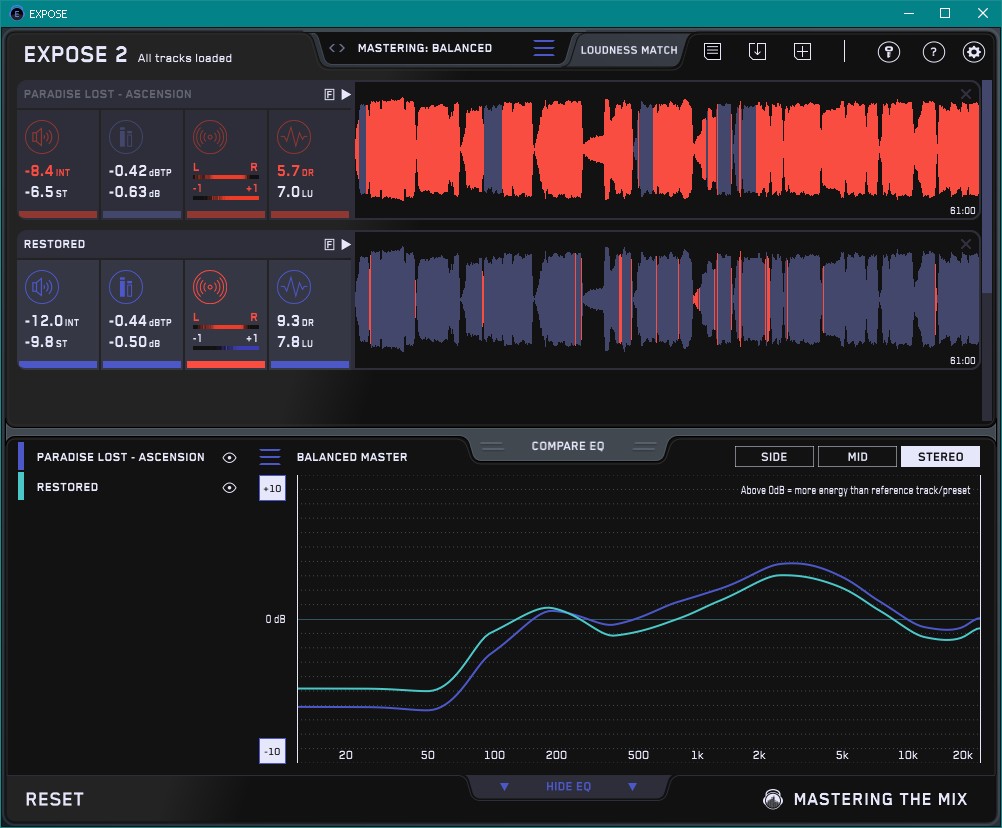Toggle visibility of Paradise Lost EQ curve
Screen dimensions: 1002x828
[229, 457]
